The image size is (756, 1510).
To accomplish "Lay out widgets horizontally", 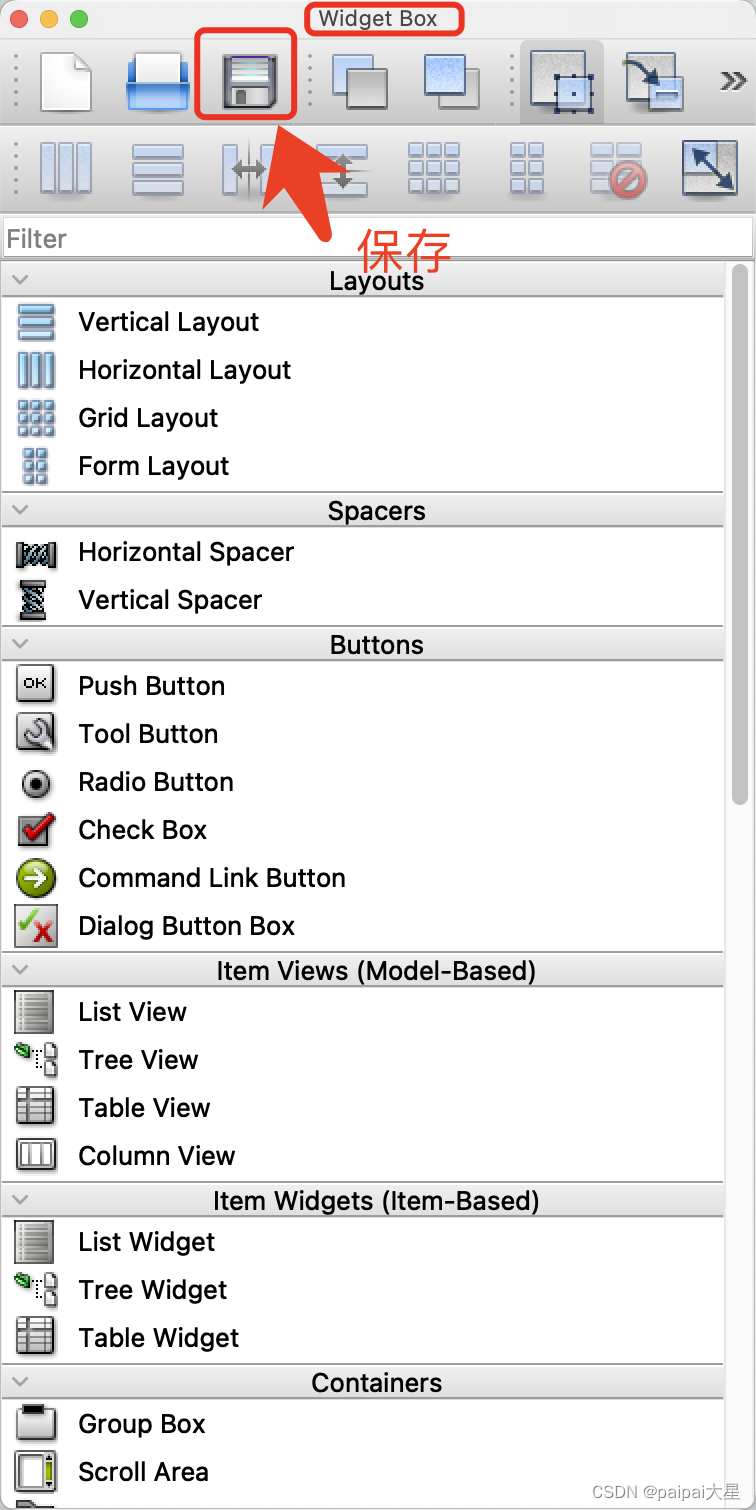I will (x=66, y=168).
